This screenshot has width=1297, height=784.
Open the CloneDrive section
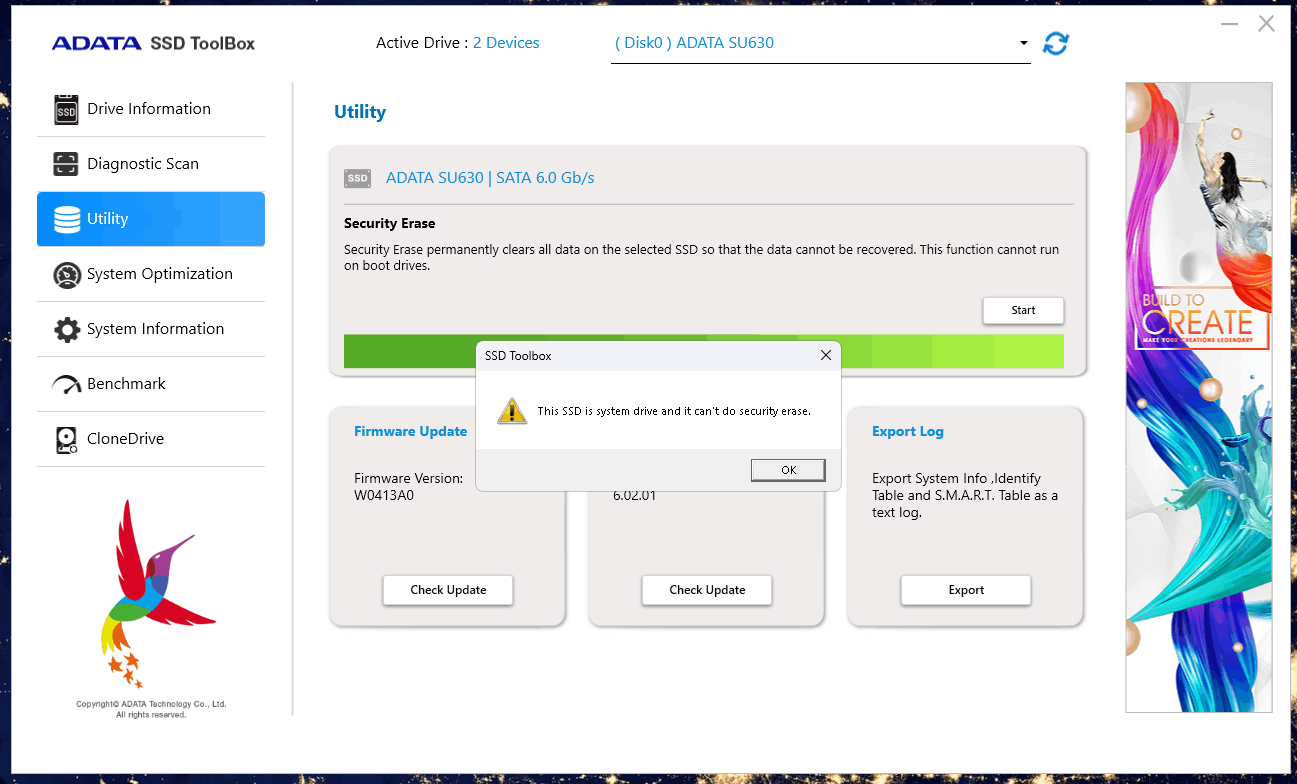tap(151, 439)
